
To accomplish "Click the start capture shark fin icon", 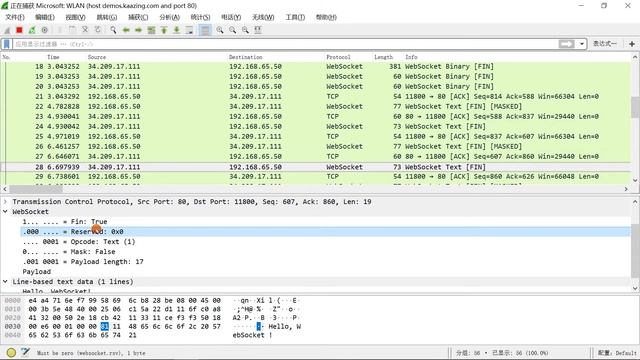I will (7, 30).
